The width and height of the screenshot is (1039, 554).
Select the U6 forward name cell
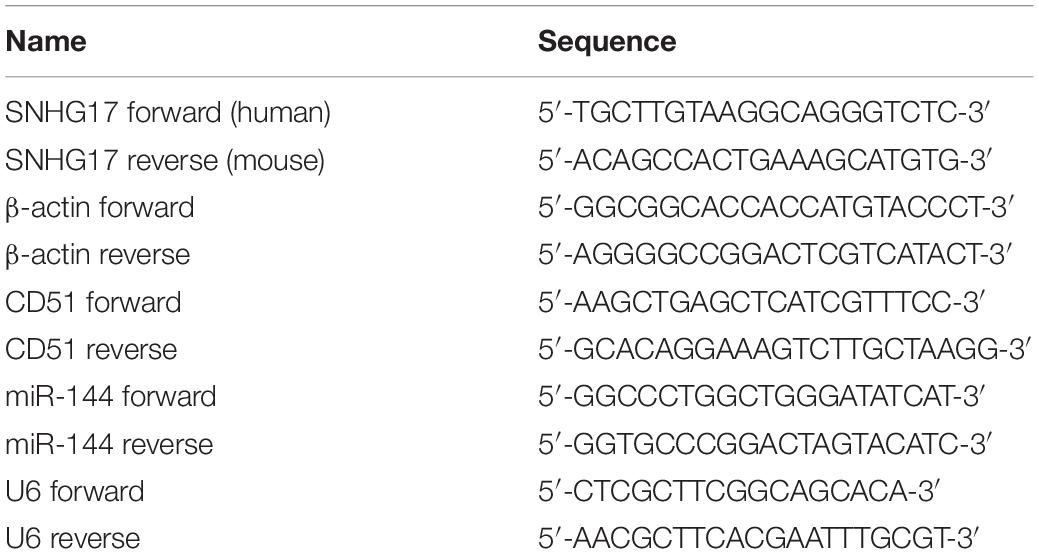(x=74, y=492)
